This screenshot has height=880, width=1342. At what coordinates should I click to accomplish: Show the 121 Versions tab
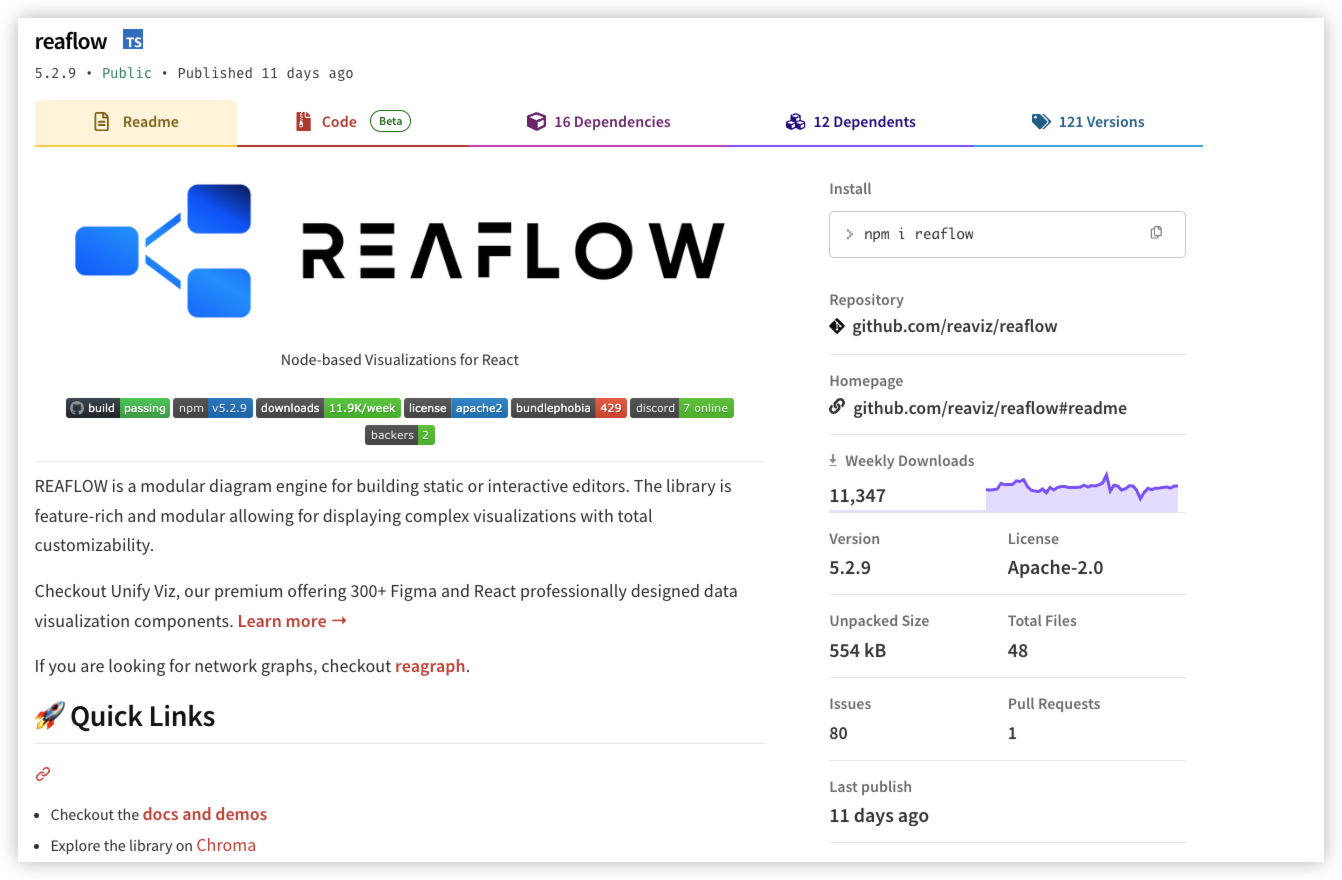point(1088,123)
